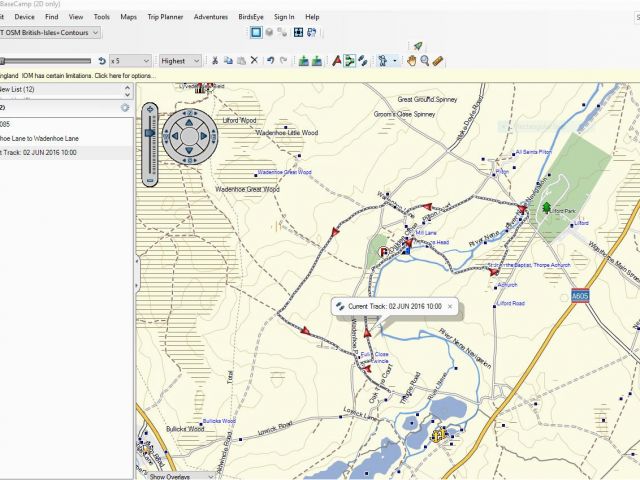Viewport: 640px width, 480px height.
Task: Open the Find menu
Action: coord(51,17)
